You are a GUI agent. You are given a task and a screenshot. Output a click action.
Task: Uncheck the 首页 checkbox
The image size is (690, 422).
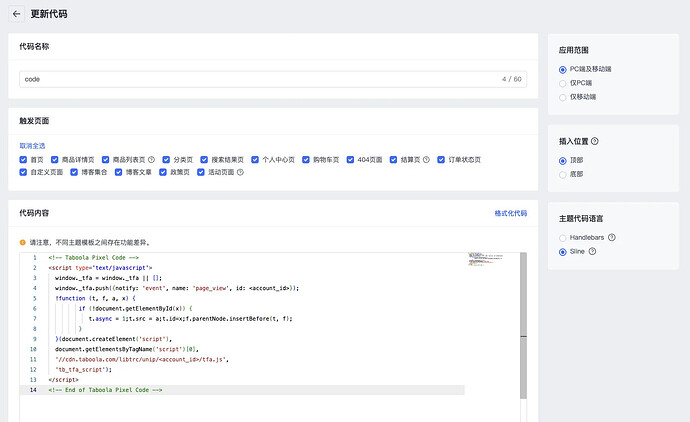[x=23, y=159]
